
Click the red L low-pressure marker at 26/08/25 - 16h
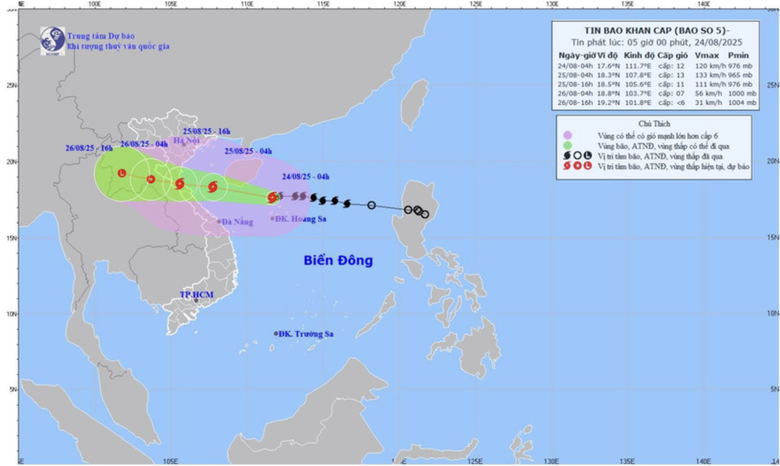tap(121, 173)
